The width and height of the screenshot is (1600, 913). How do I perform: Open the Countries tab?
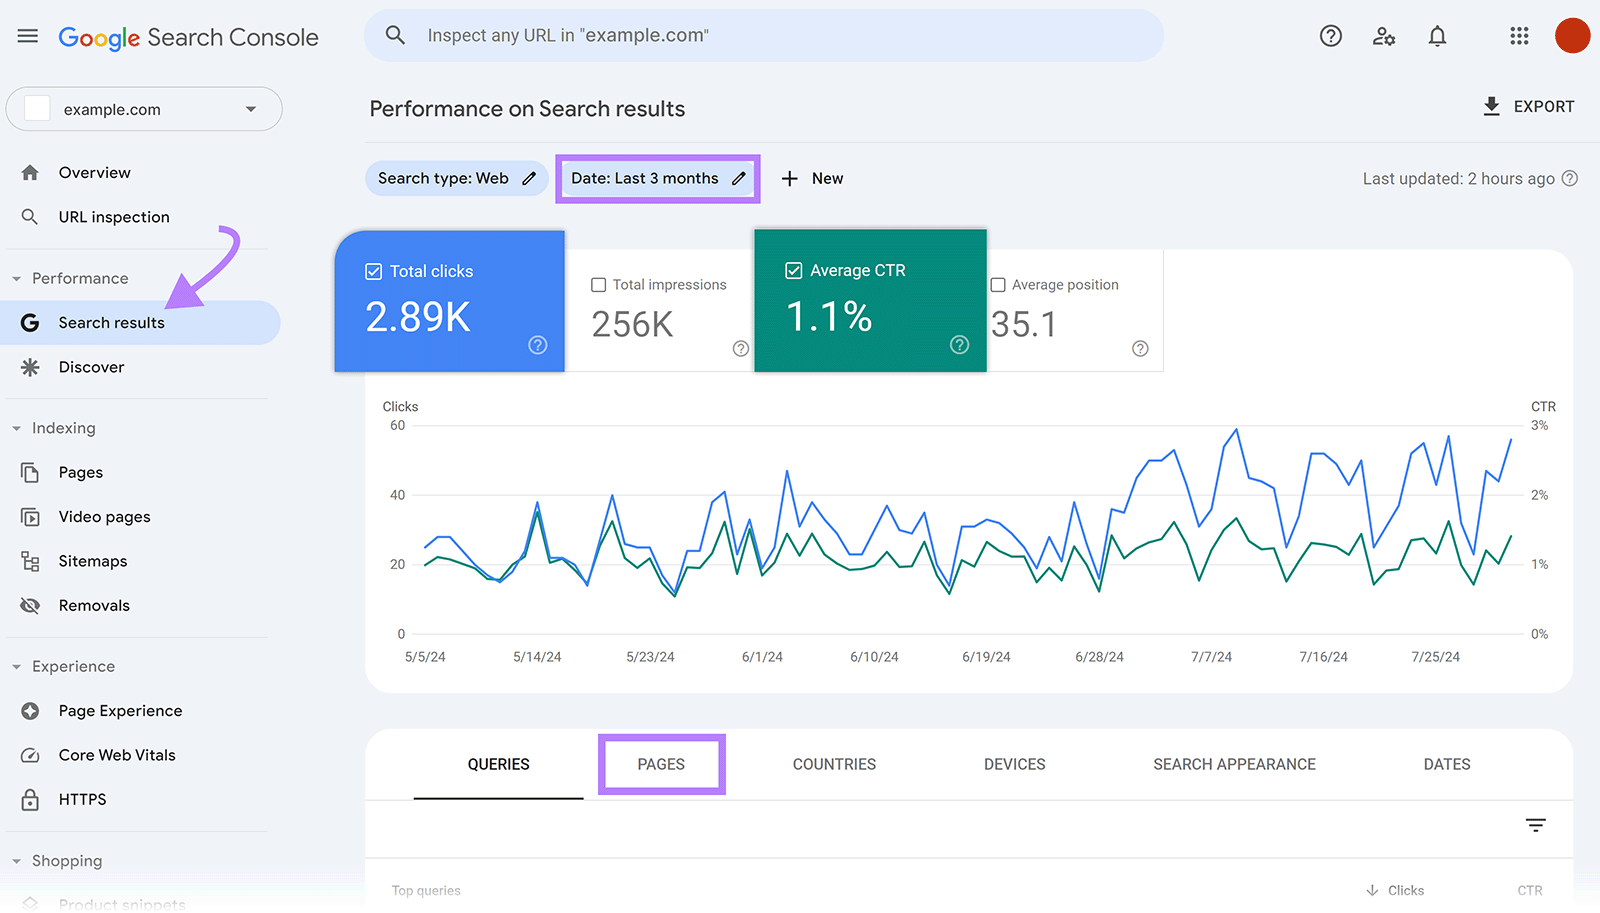[x=833, y=763]
